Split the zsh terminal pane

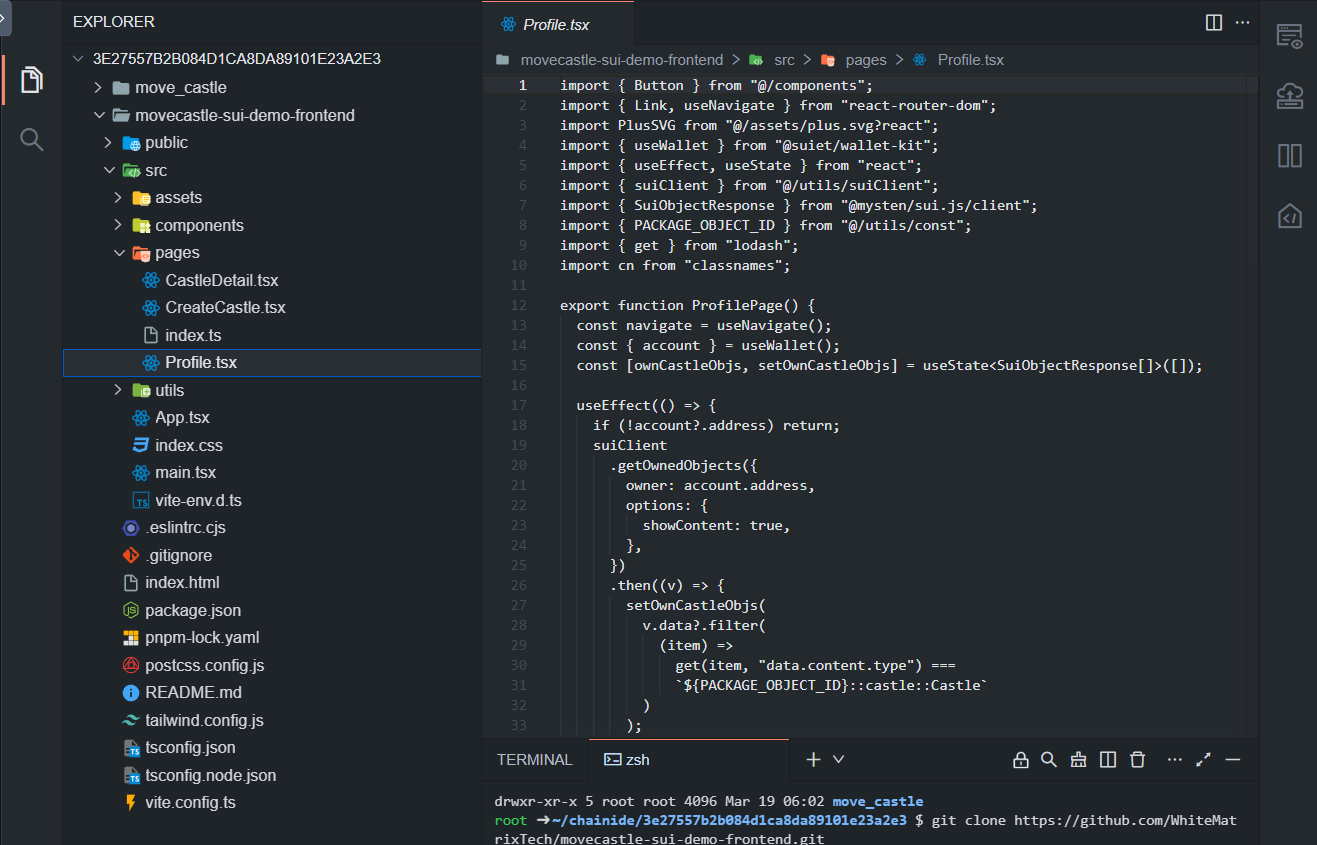1108,760
